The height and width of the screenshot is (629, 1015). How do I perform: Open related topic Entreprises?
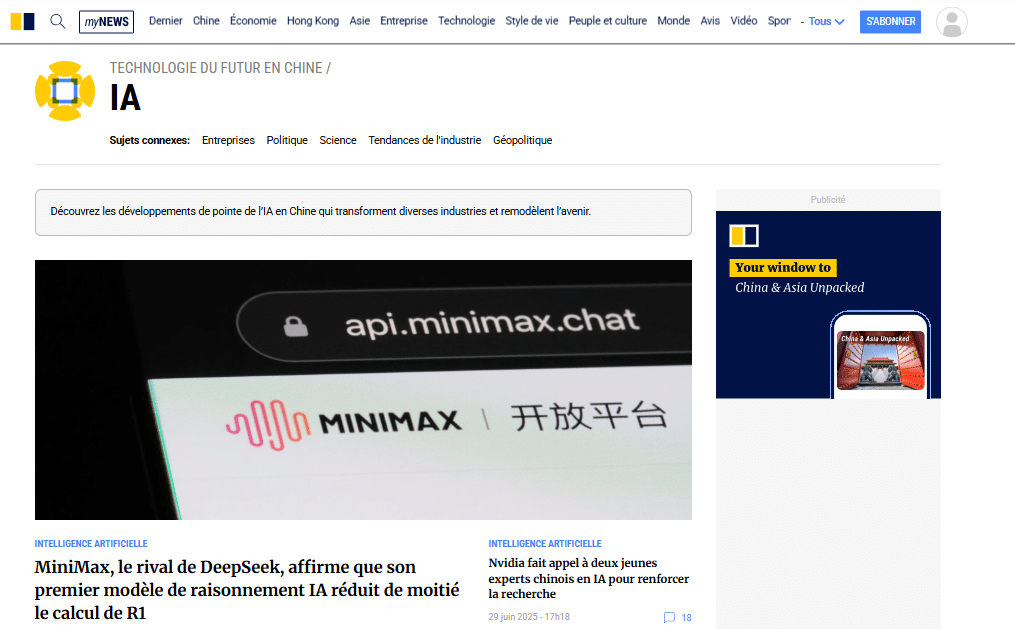(x=229, y=140)
